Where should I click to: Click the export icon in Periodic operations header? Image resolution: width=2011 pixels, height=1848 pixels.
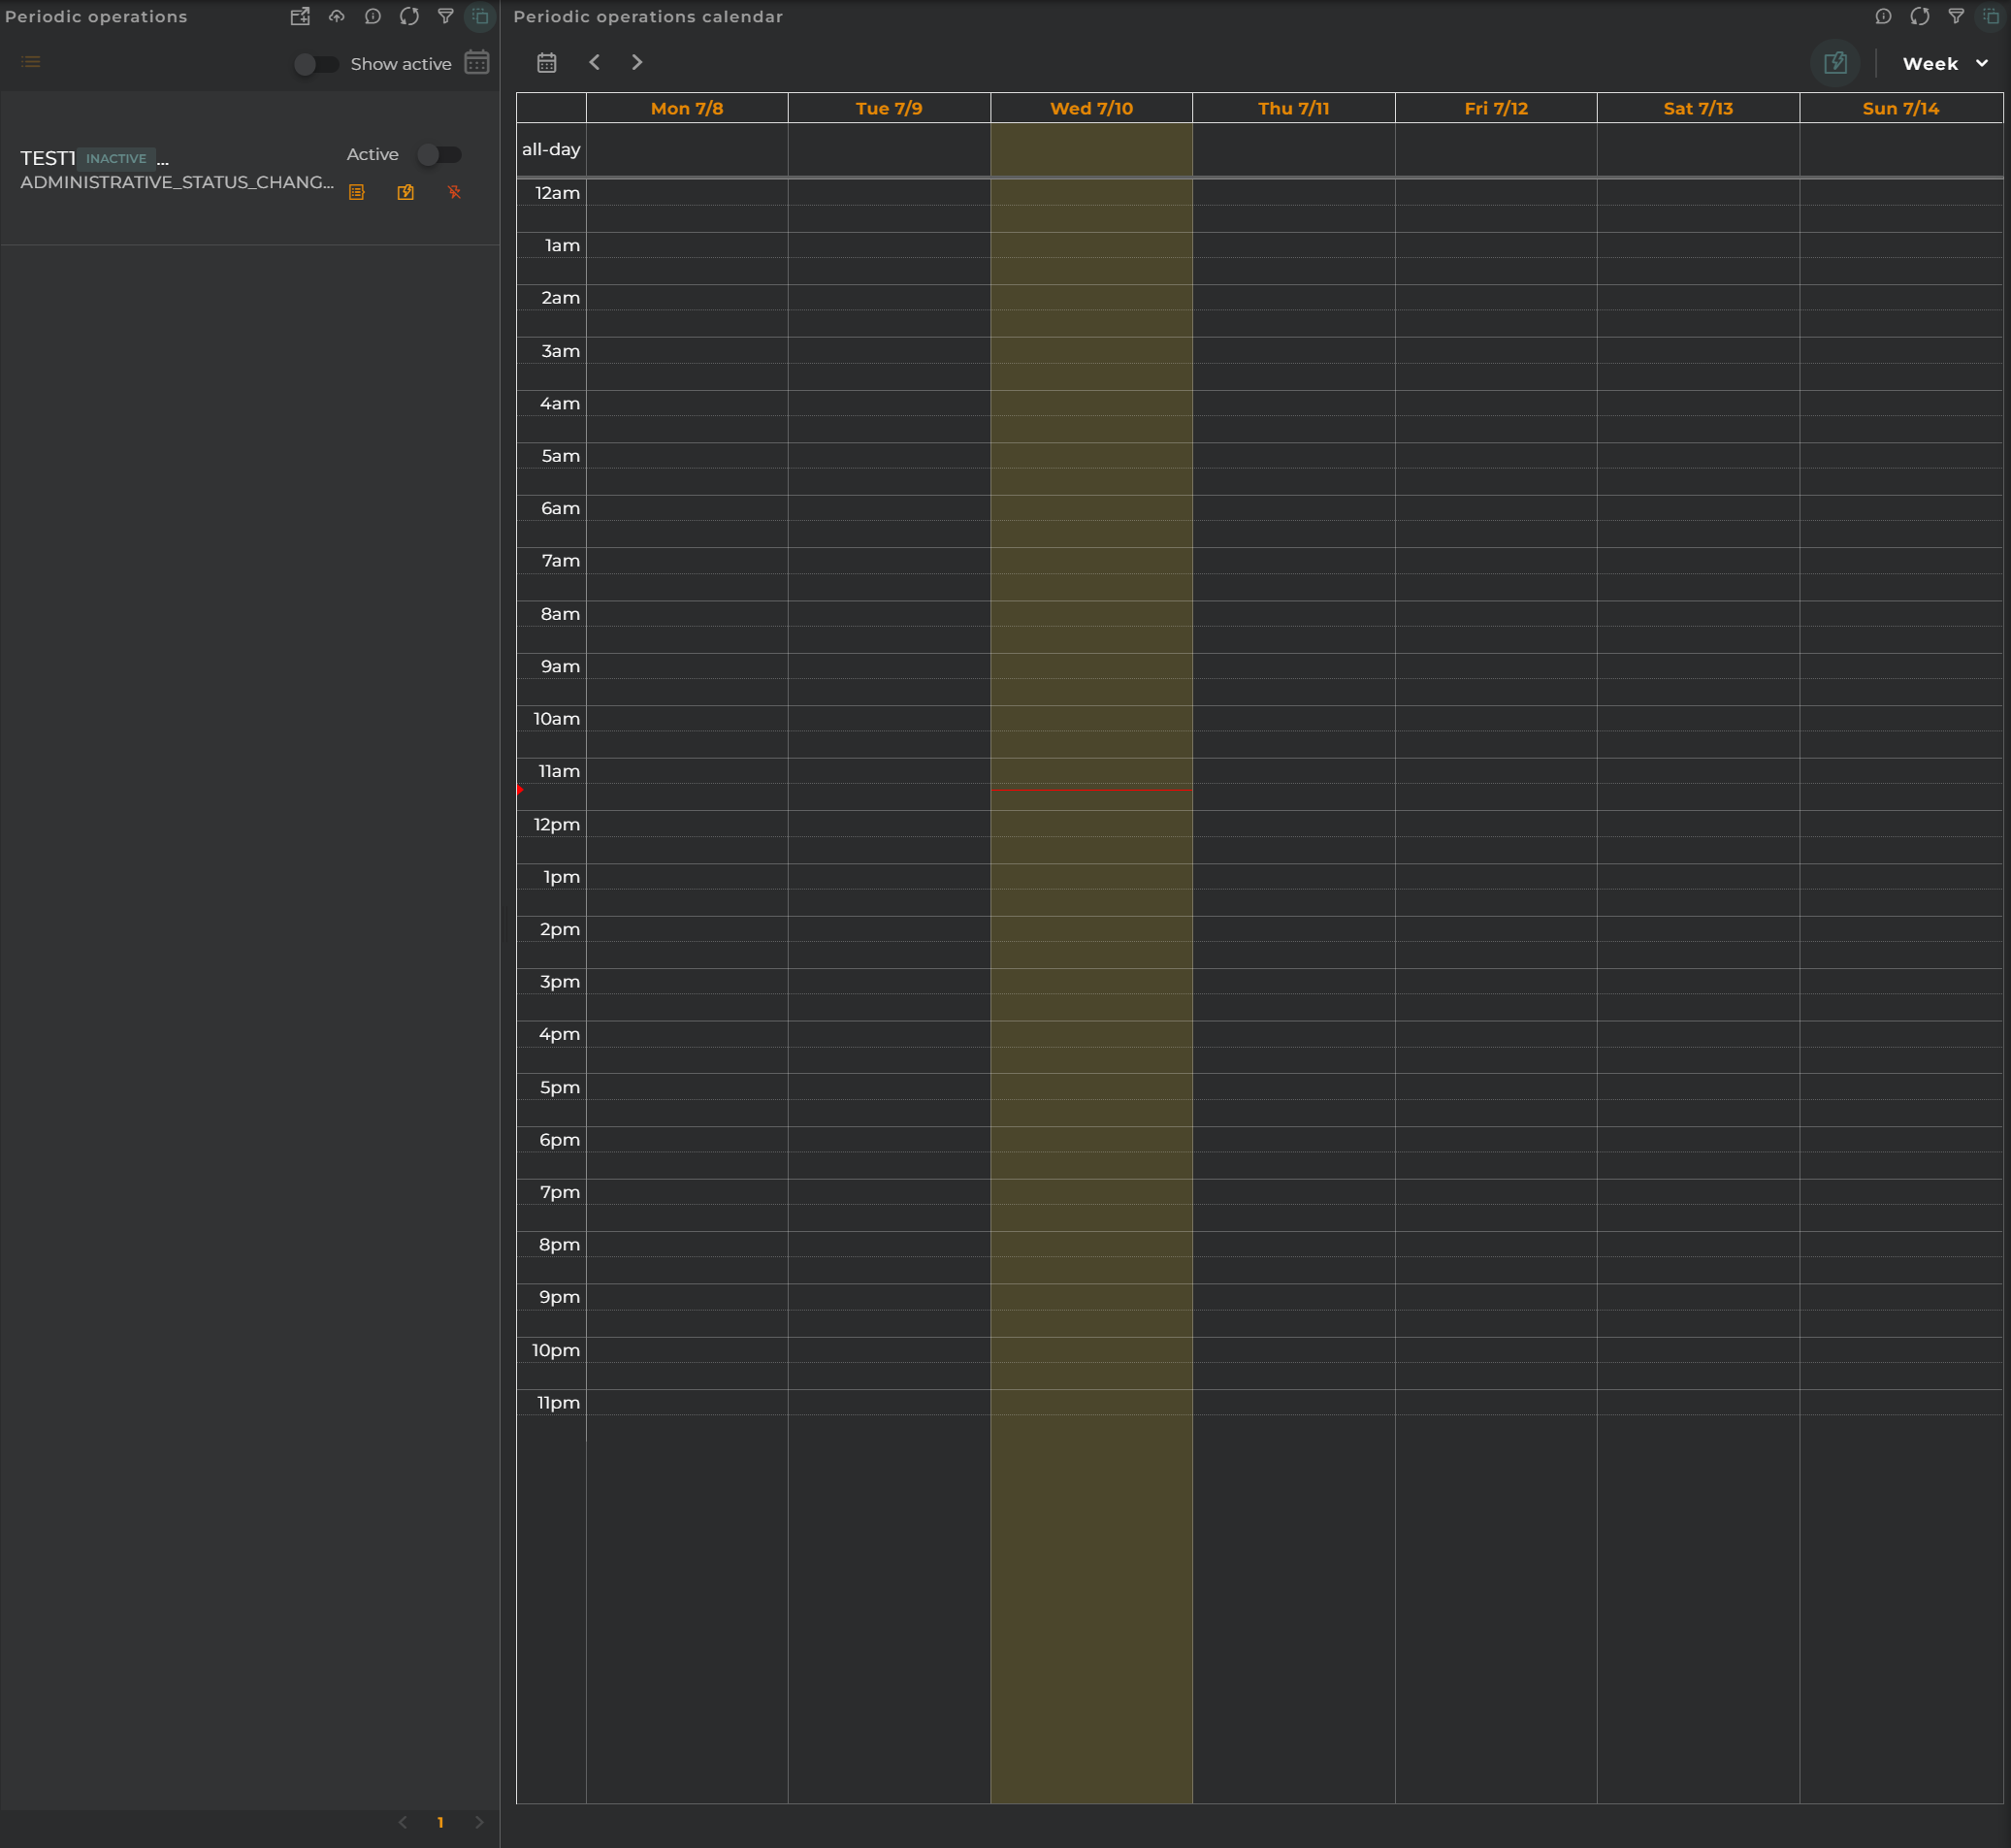coord(300,16)
